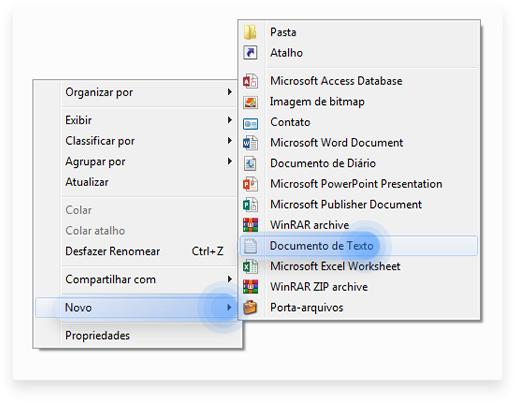
Task: Click the Imagem de bitmap icon
Action: [x=250, y=102]
